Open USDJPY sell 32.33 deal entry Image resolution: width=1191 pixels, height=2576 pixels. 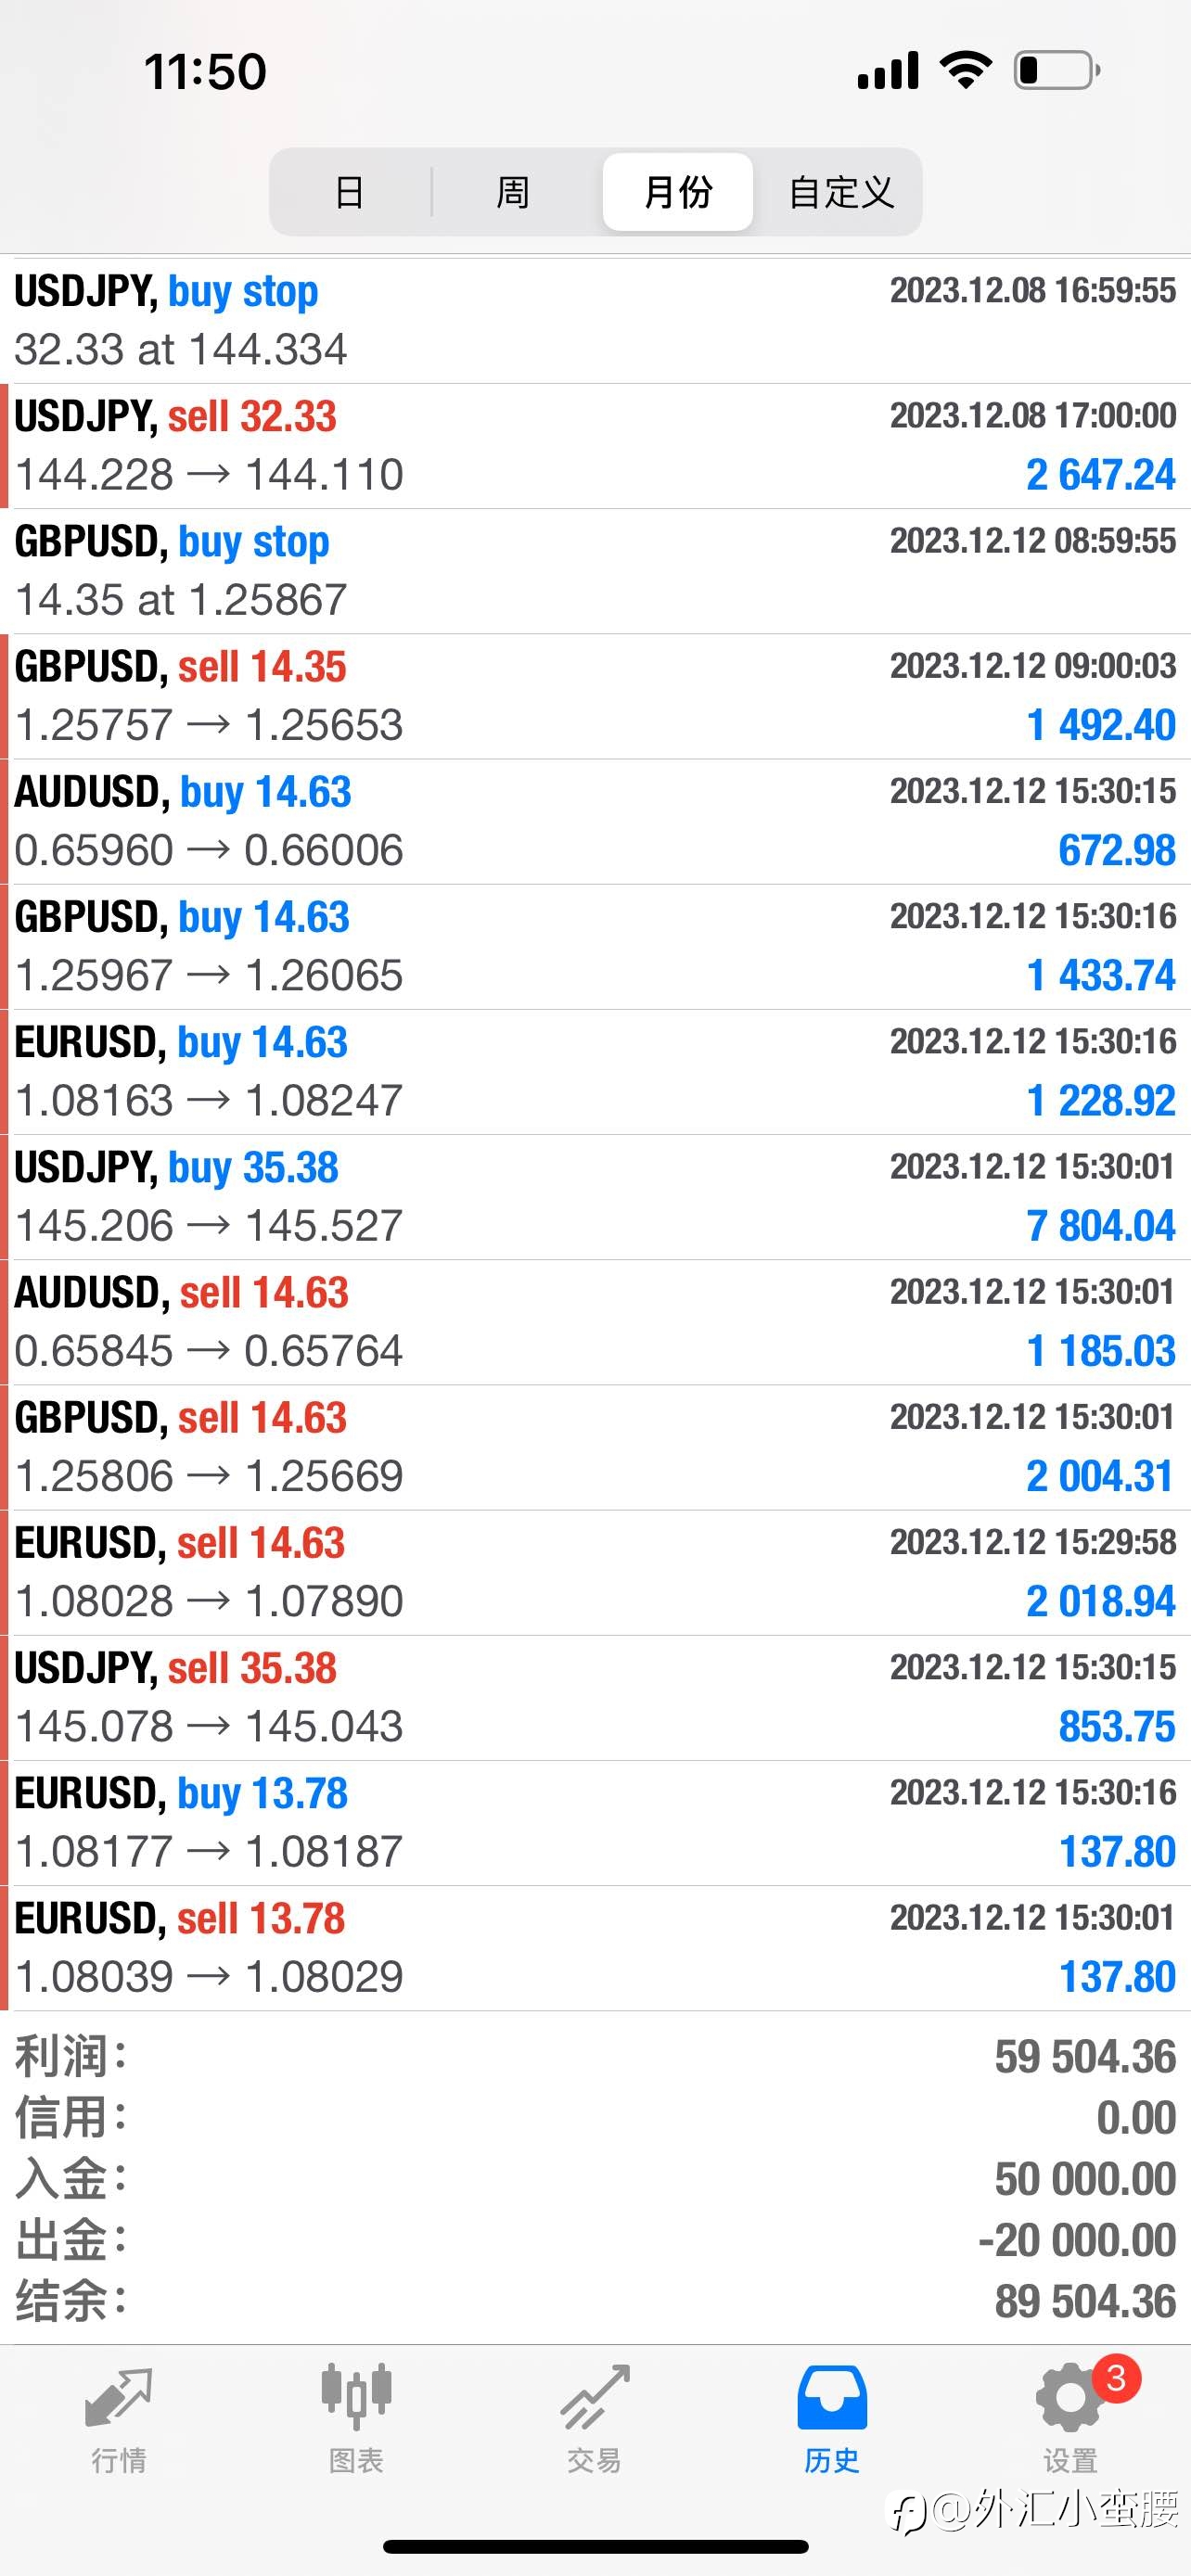click(595, 446)
